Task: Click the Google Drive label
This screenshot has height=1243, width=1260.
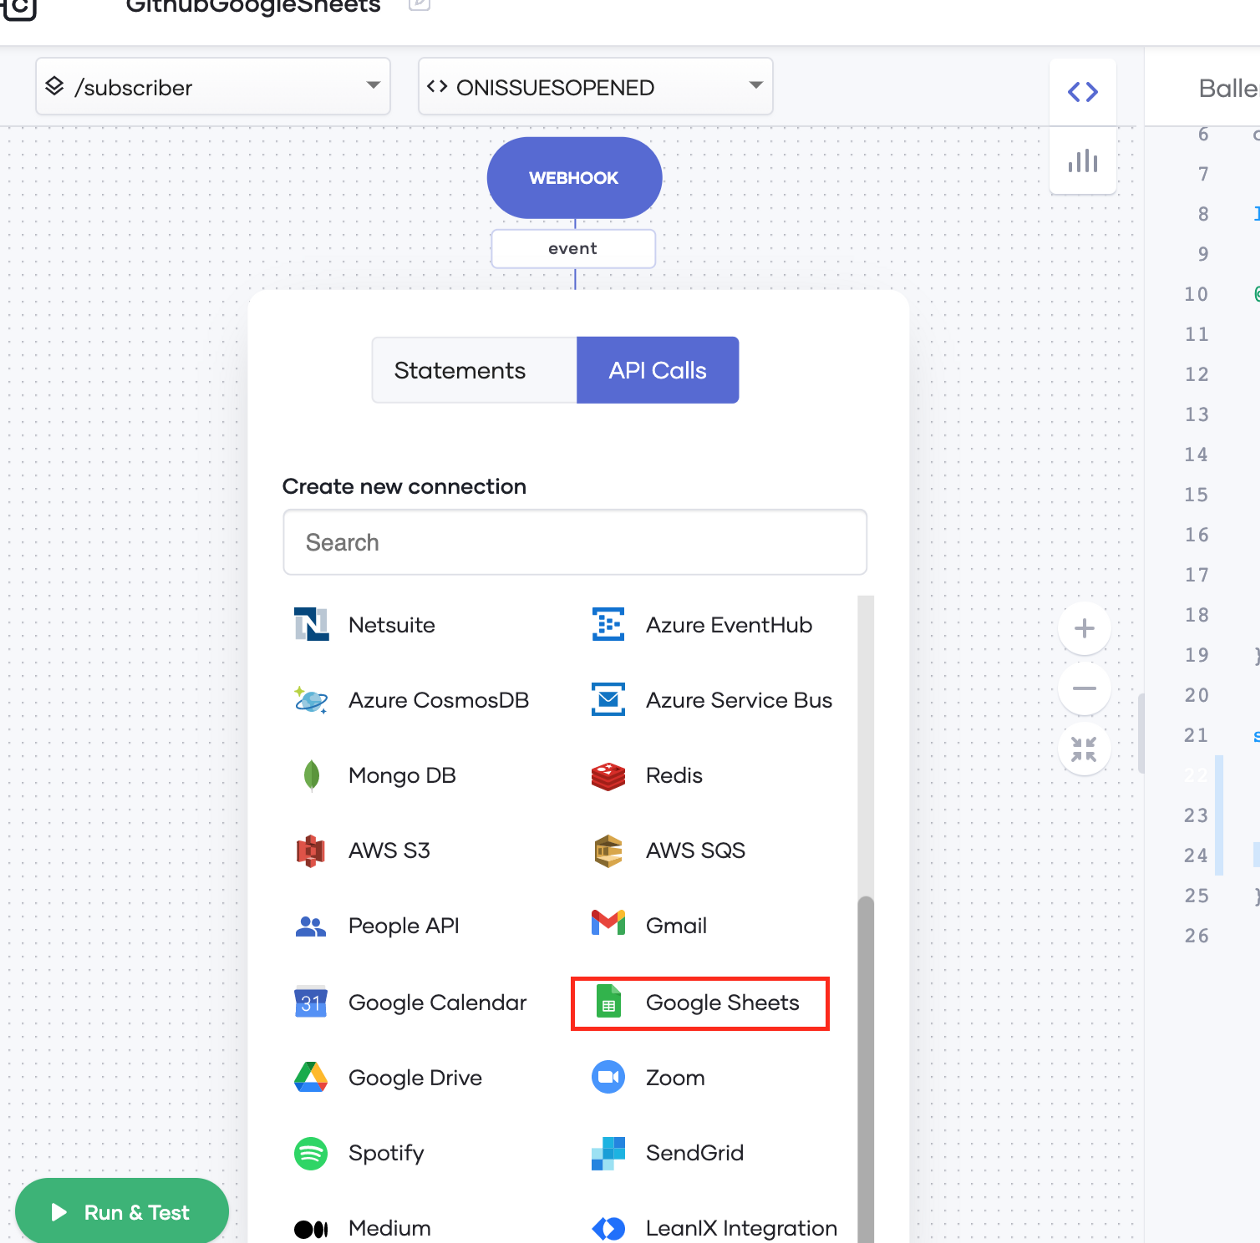Action: (x=415, y=1077)
